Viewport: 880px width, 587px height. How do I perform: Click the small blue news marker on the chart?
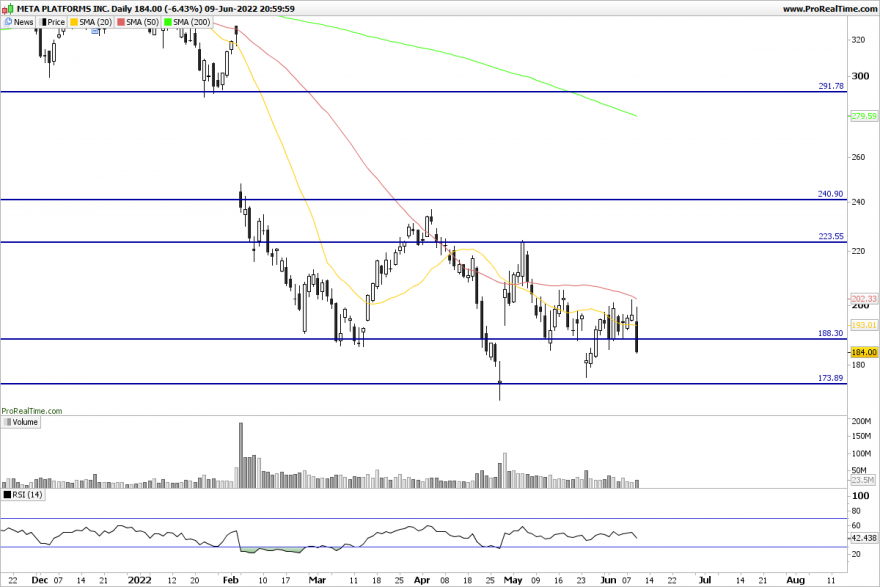click(95, 31)
